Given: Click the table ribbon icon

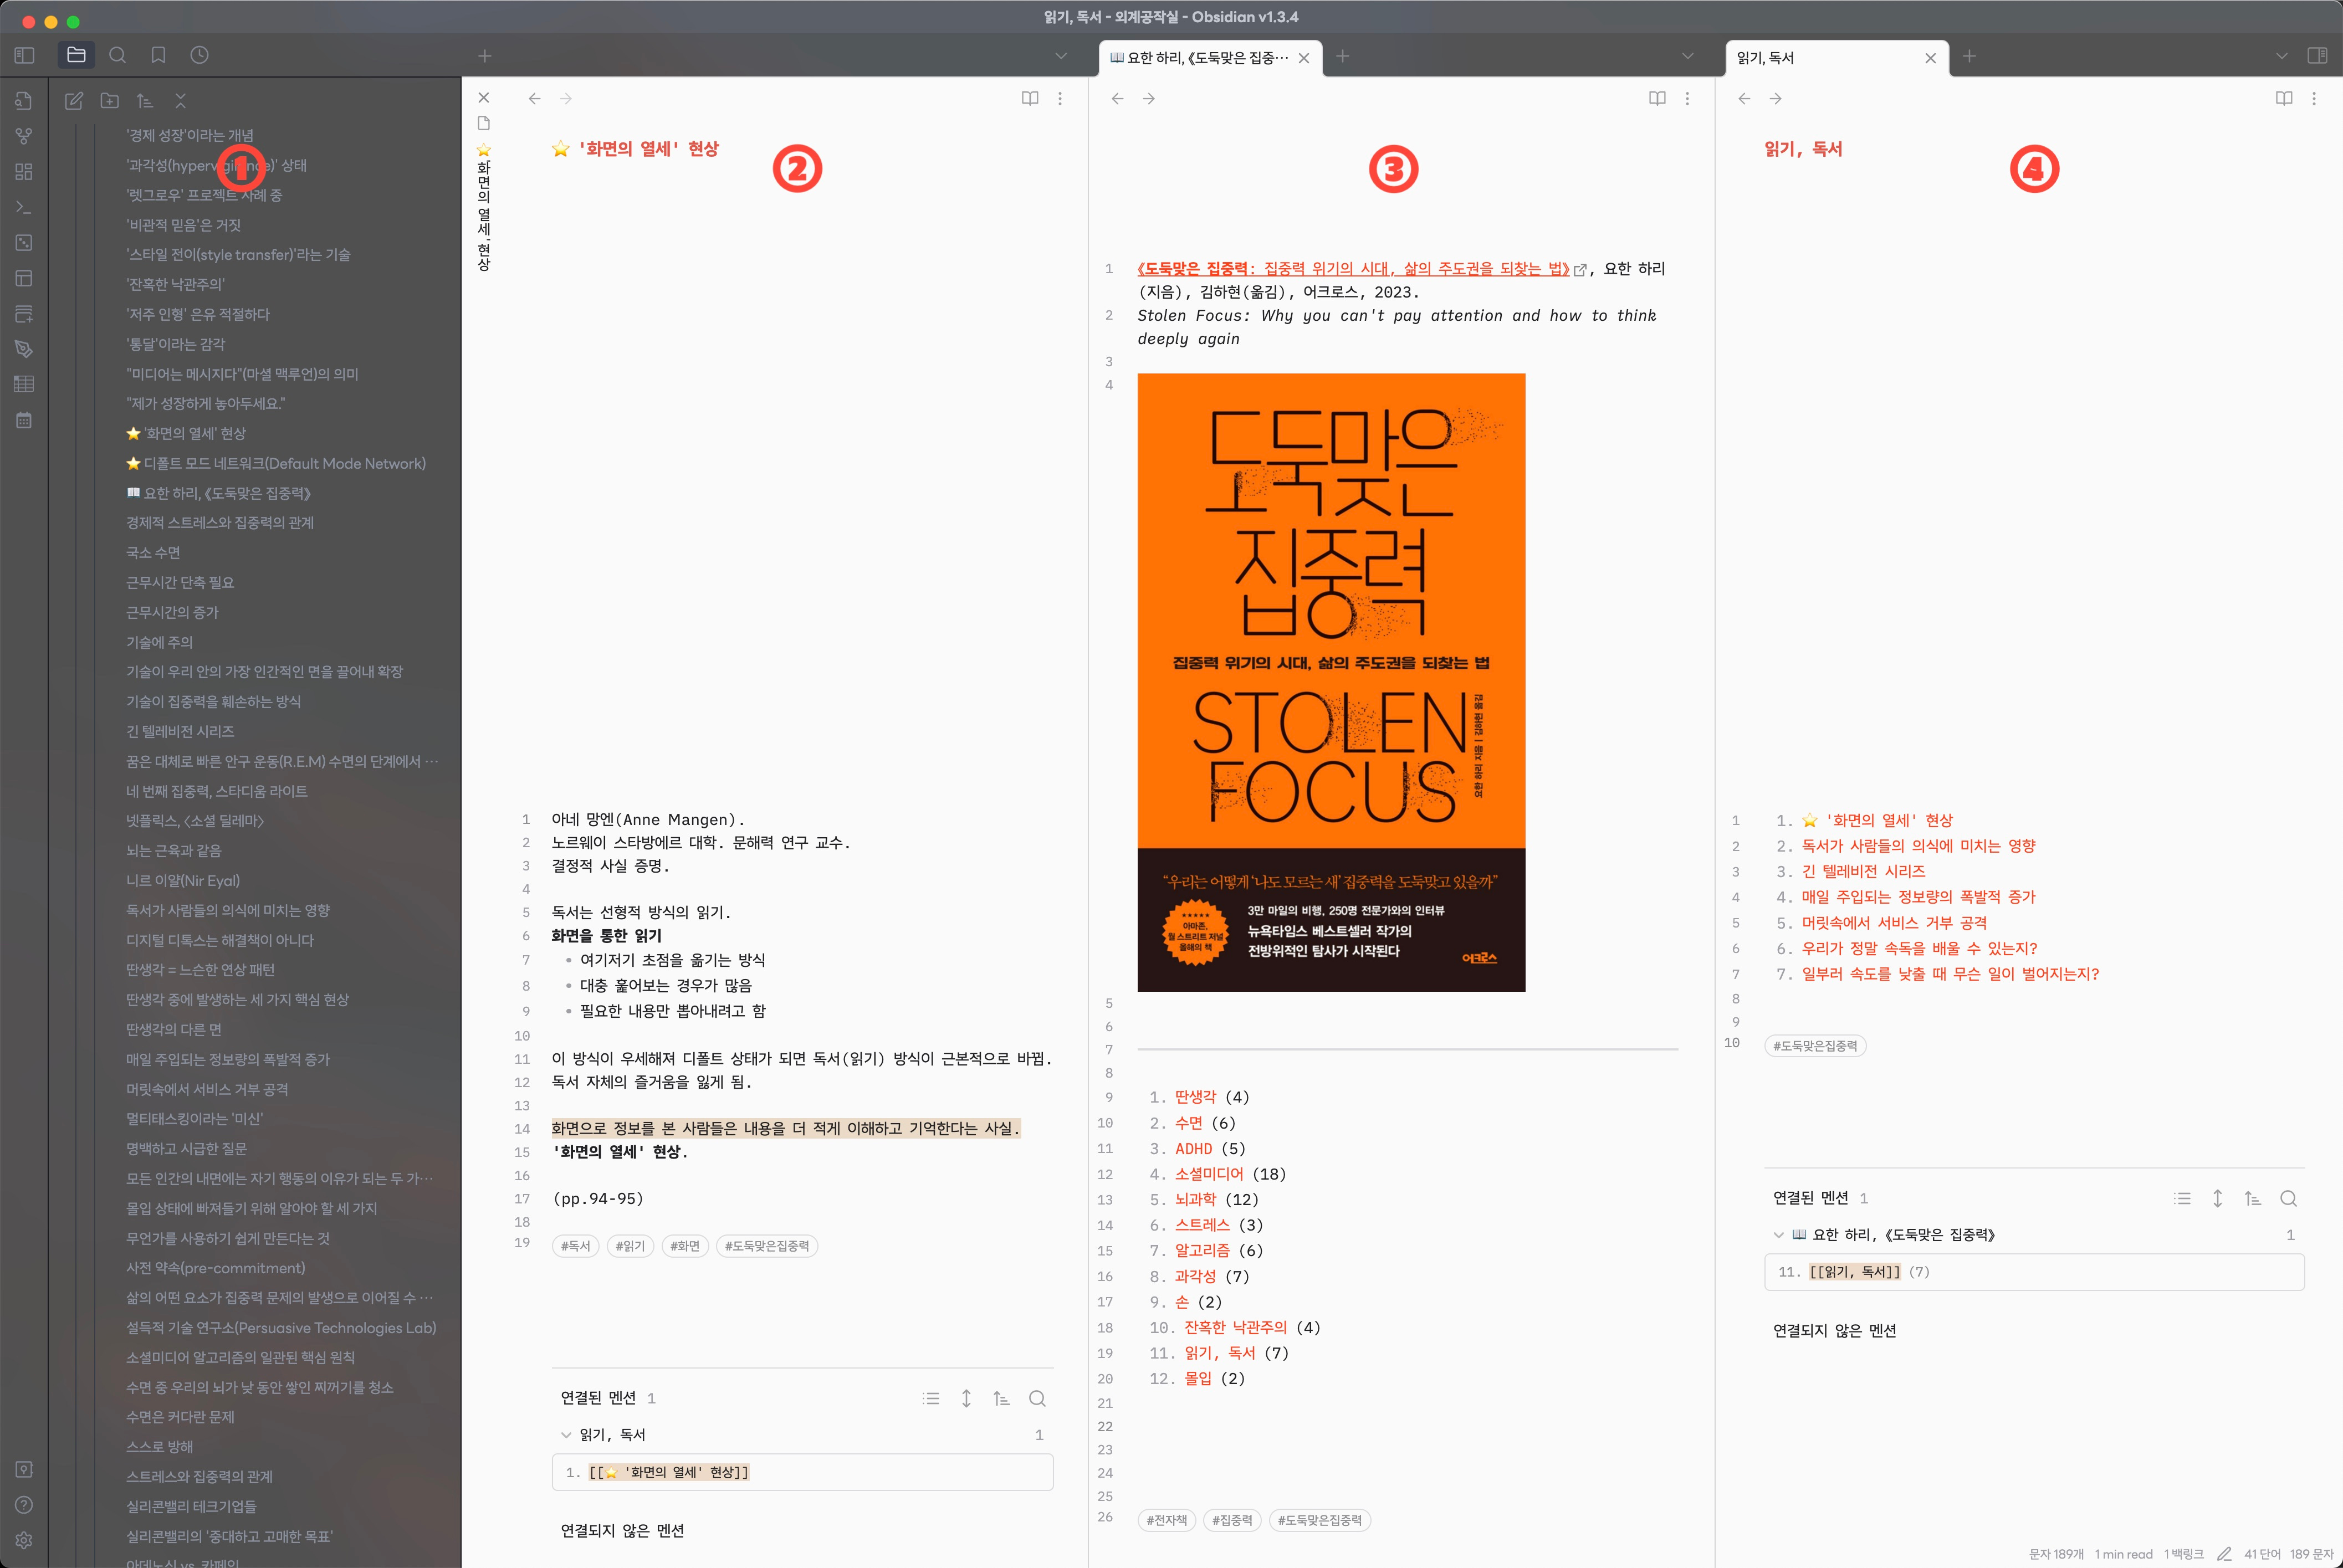Looking at the screenshot, I should coord(24,384).
